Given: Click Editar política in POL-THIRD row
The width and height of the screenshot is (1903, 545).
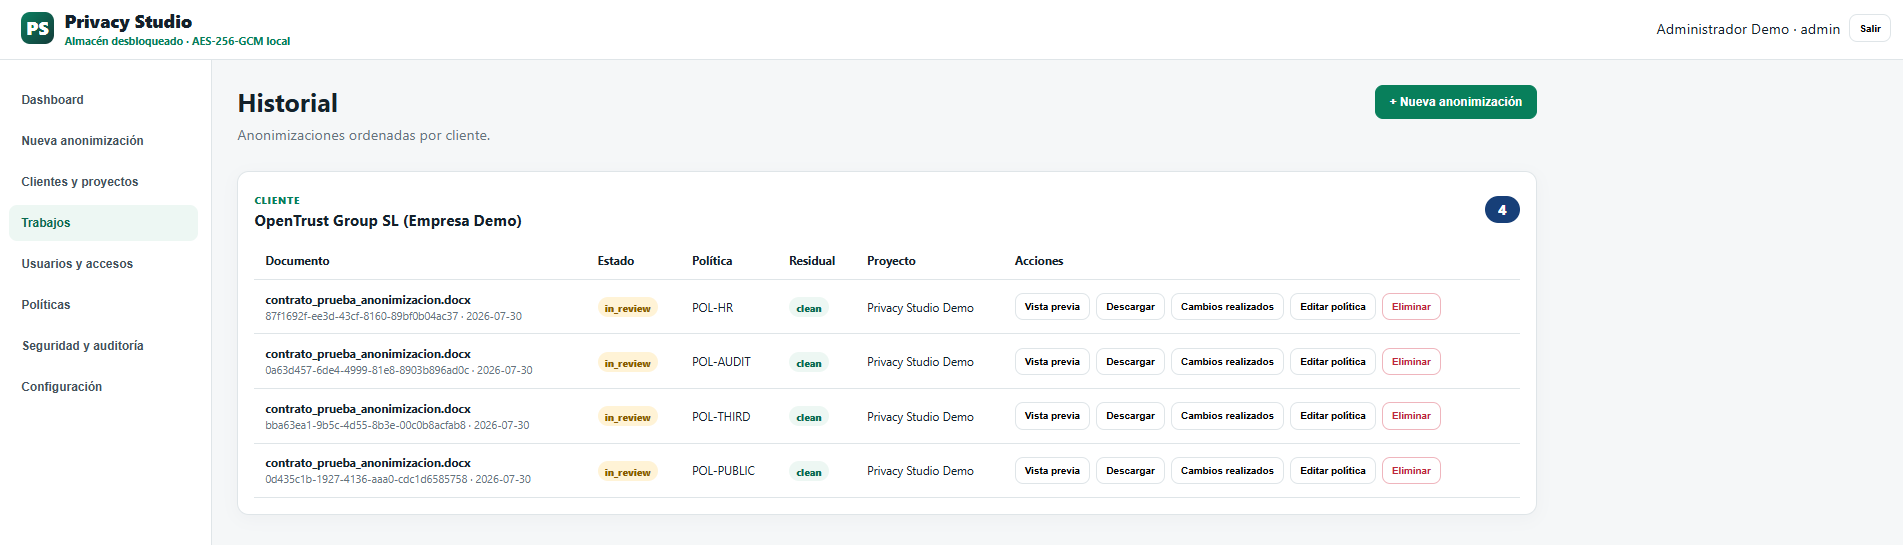Looking at the screenshot, I should [x=1333, y=416].
